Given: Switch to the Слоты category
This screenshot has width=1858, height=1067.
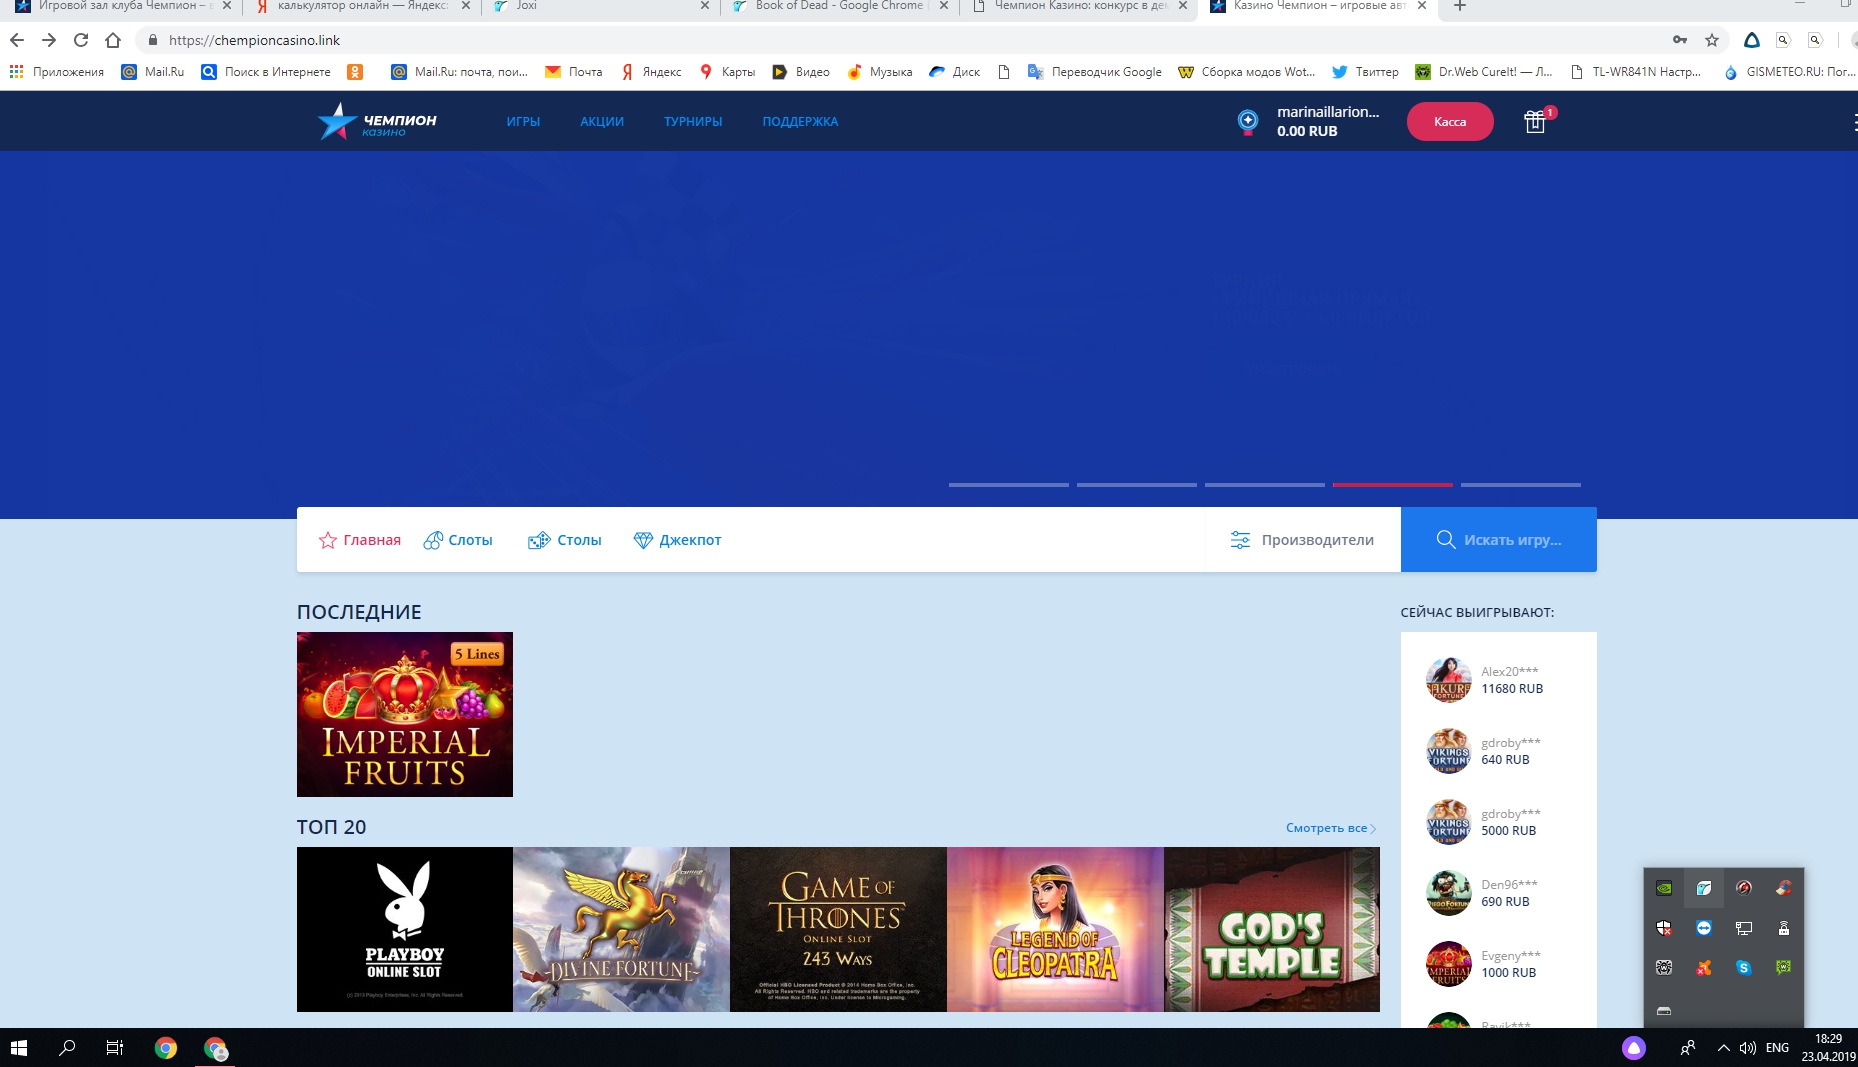Looking at the screenshot, I should click(x=458, y=540).
